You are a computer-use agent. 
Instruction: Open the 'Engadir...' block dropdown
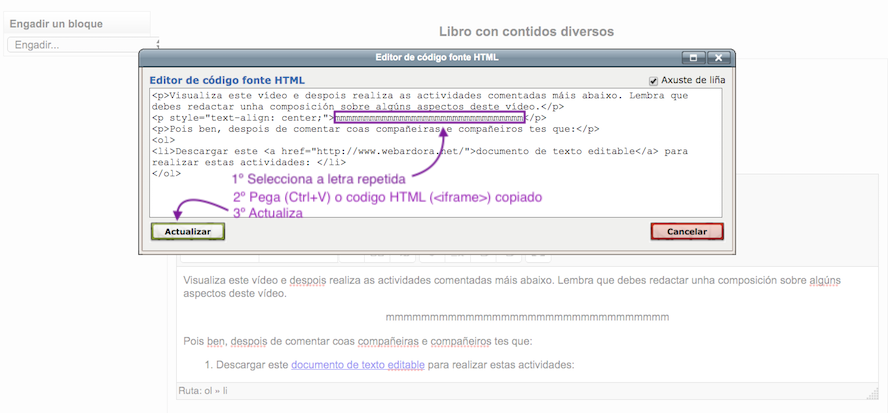click(82, 45)
